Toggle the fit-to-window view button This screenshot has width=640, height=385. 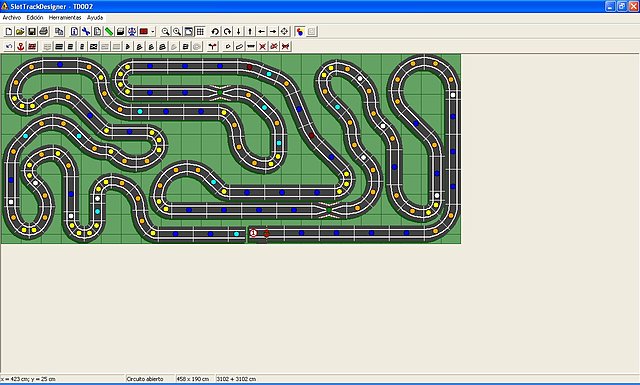pyautogui.click(x=189, y=31)
